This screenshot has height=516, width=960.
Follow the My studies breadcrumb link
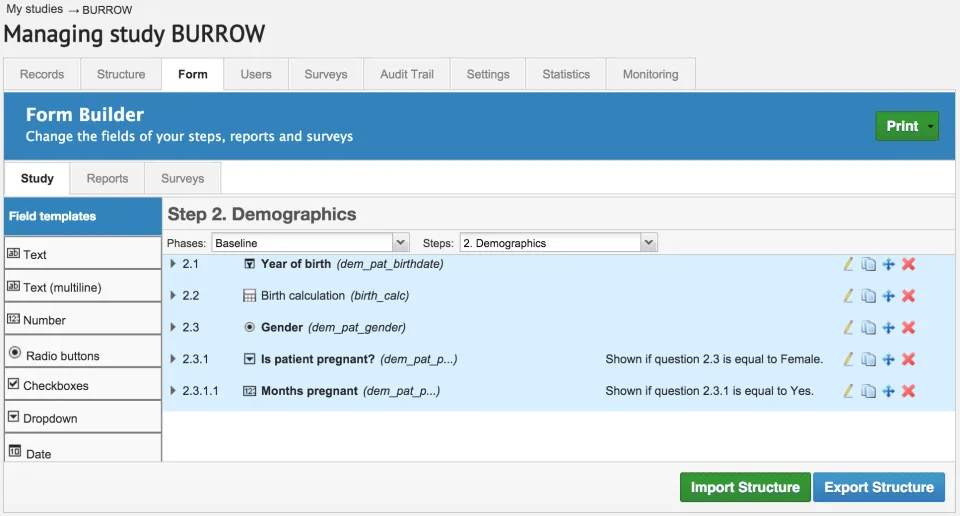coord(34,9)
